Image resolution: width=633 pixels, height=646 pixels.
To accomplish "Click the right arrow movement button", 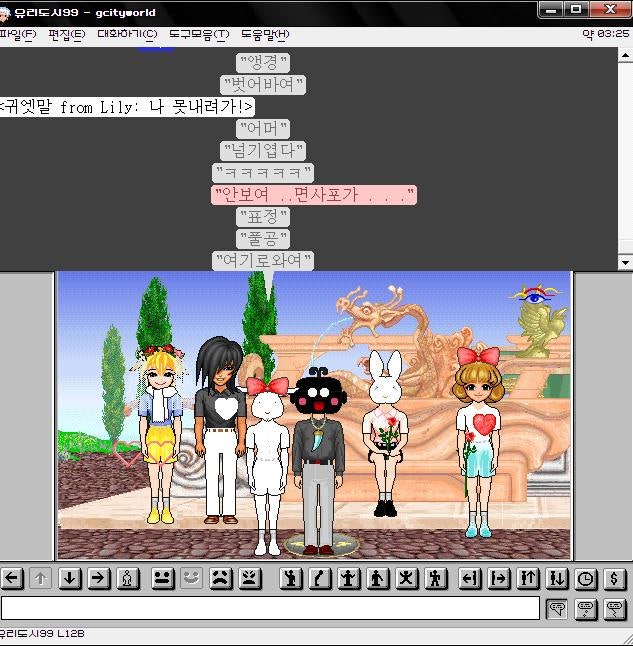I will point(99,578).
